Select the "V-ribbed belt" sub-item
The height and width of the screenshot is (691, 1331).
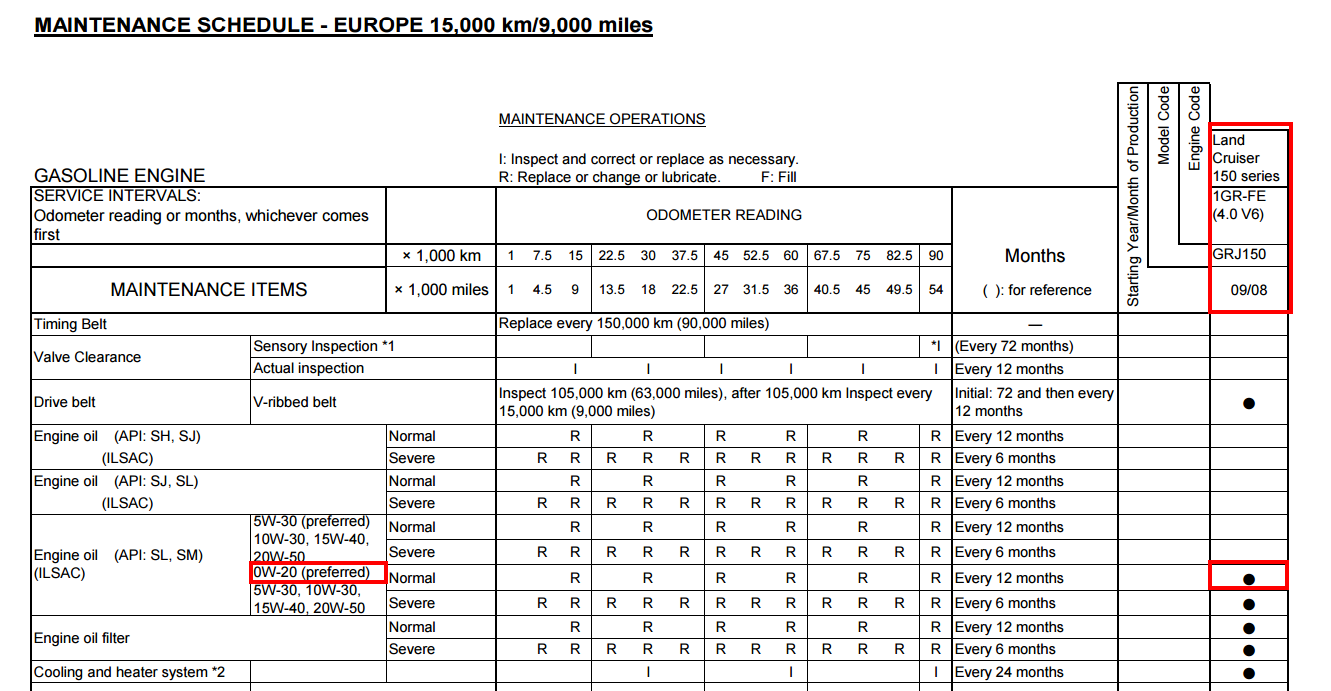[295, 402]
